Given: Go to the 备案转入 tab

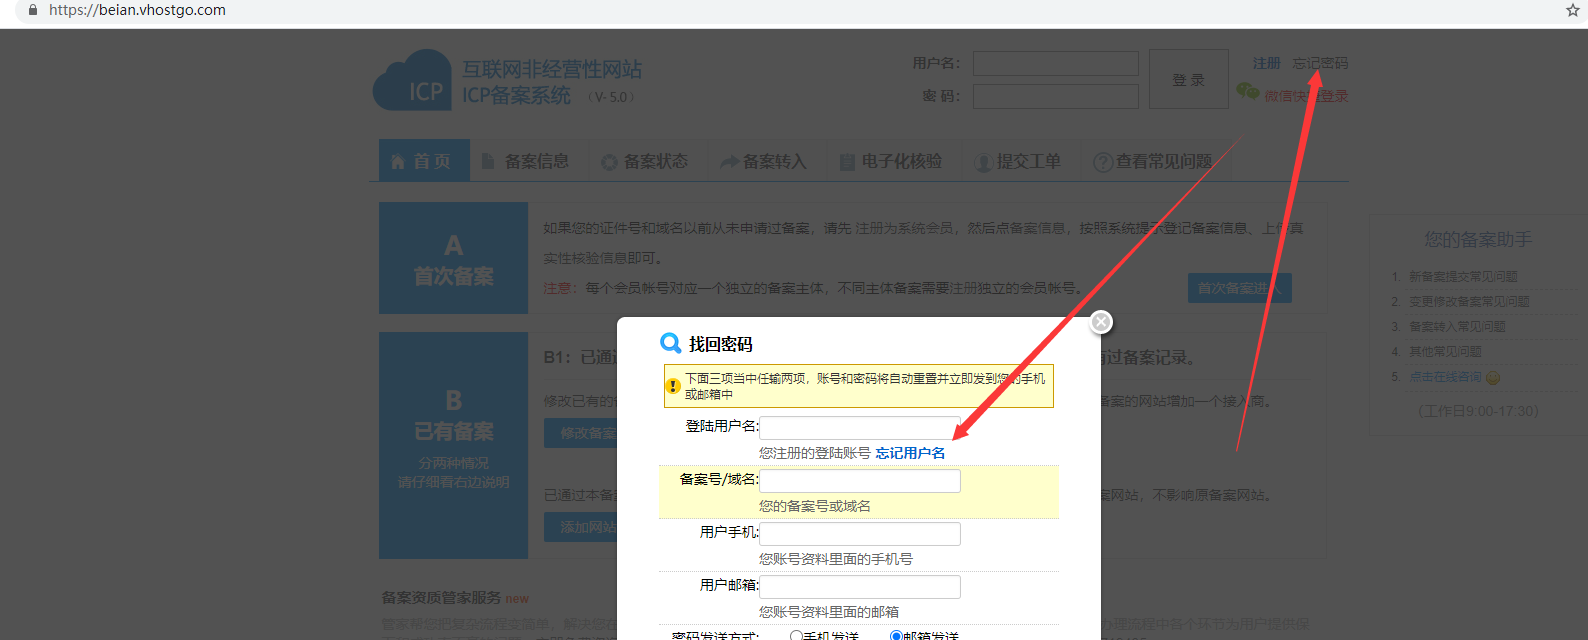Looking at the screenshot, I should coord(764,161).
